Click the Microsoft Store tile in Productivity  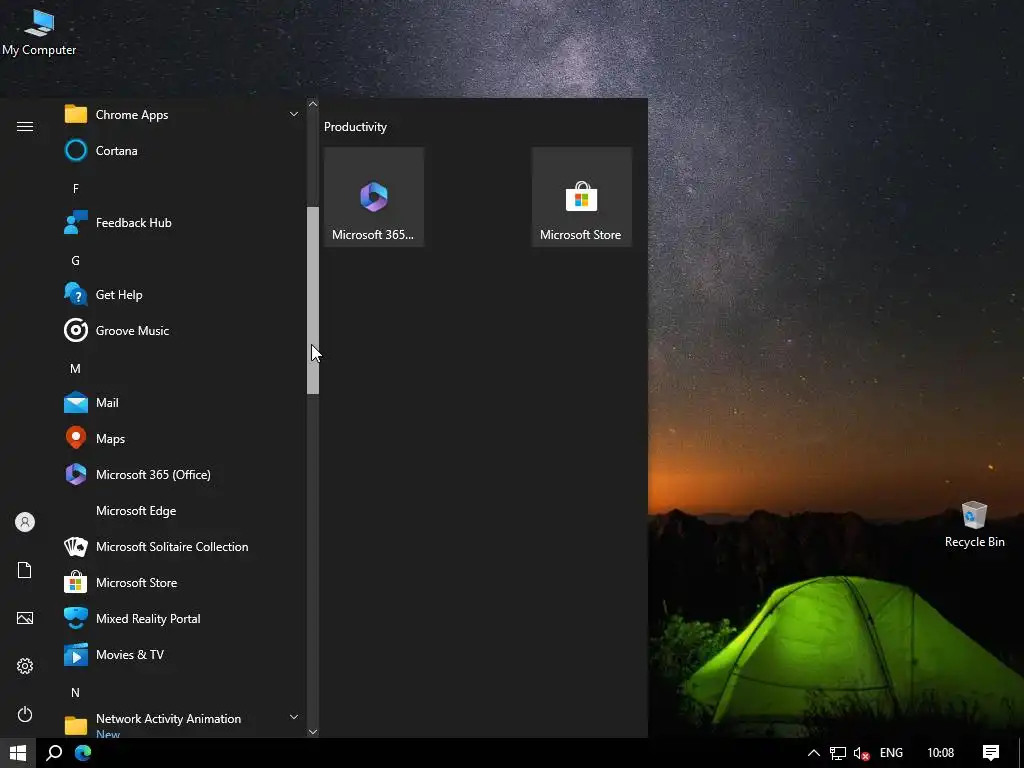coord(581,197)
